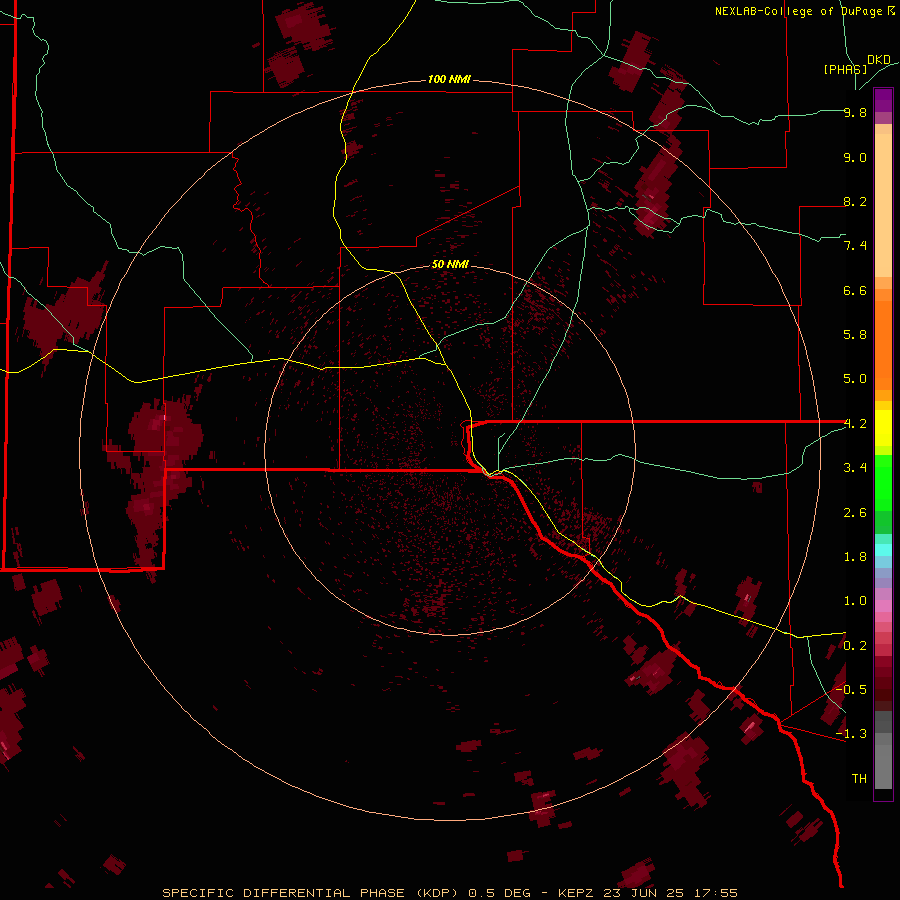The image size is (900, 900).
Task: Click the 8.2 value on the color scale
Action: point(855,201)
